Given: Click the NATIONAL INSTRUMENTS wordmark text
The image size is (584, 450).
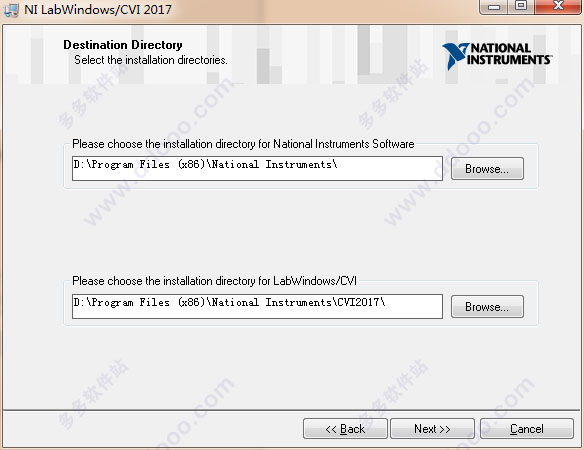Looking at the screenshot, I should pos(509,54).
